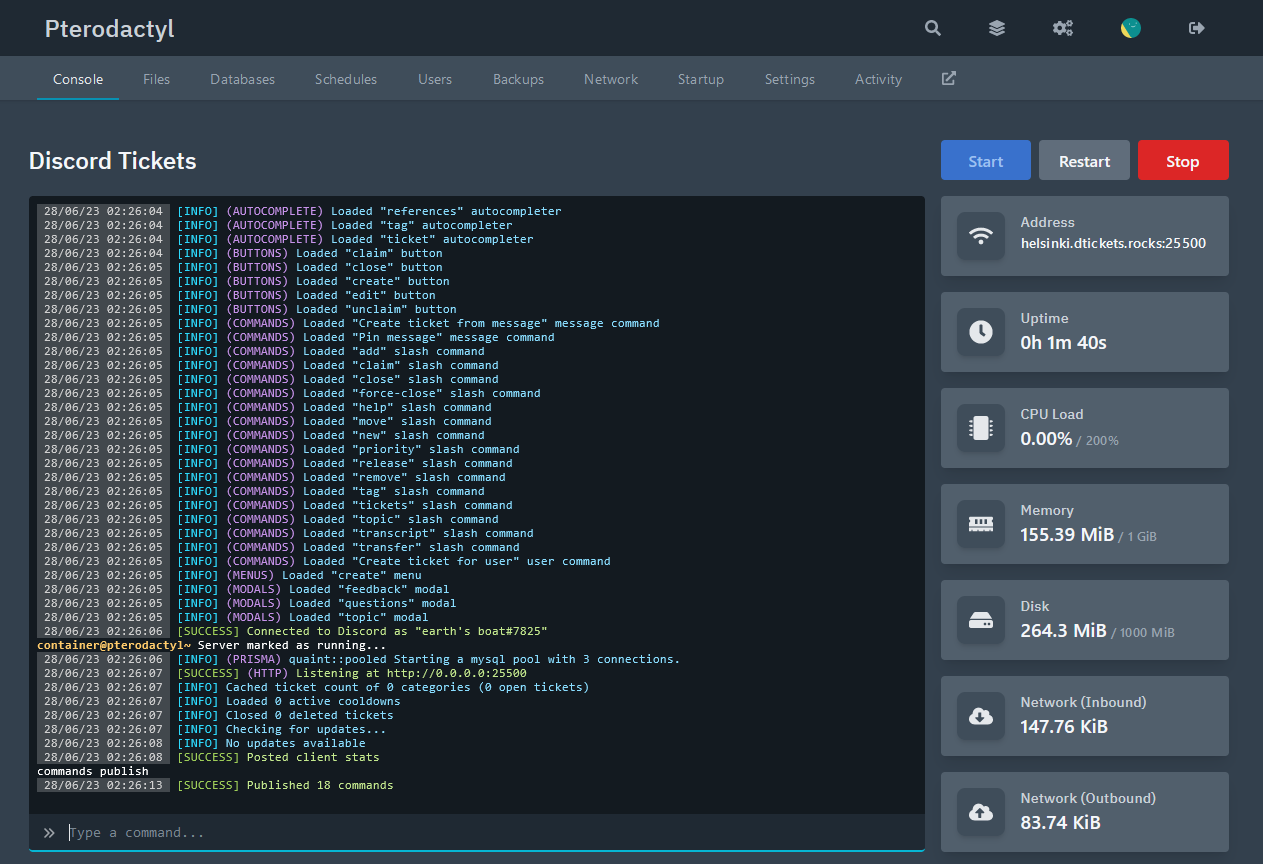Switch to the Files tab
Viewport: 1263px width, 864px height.
click(x=156, y=79)
